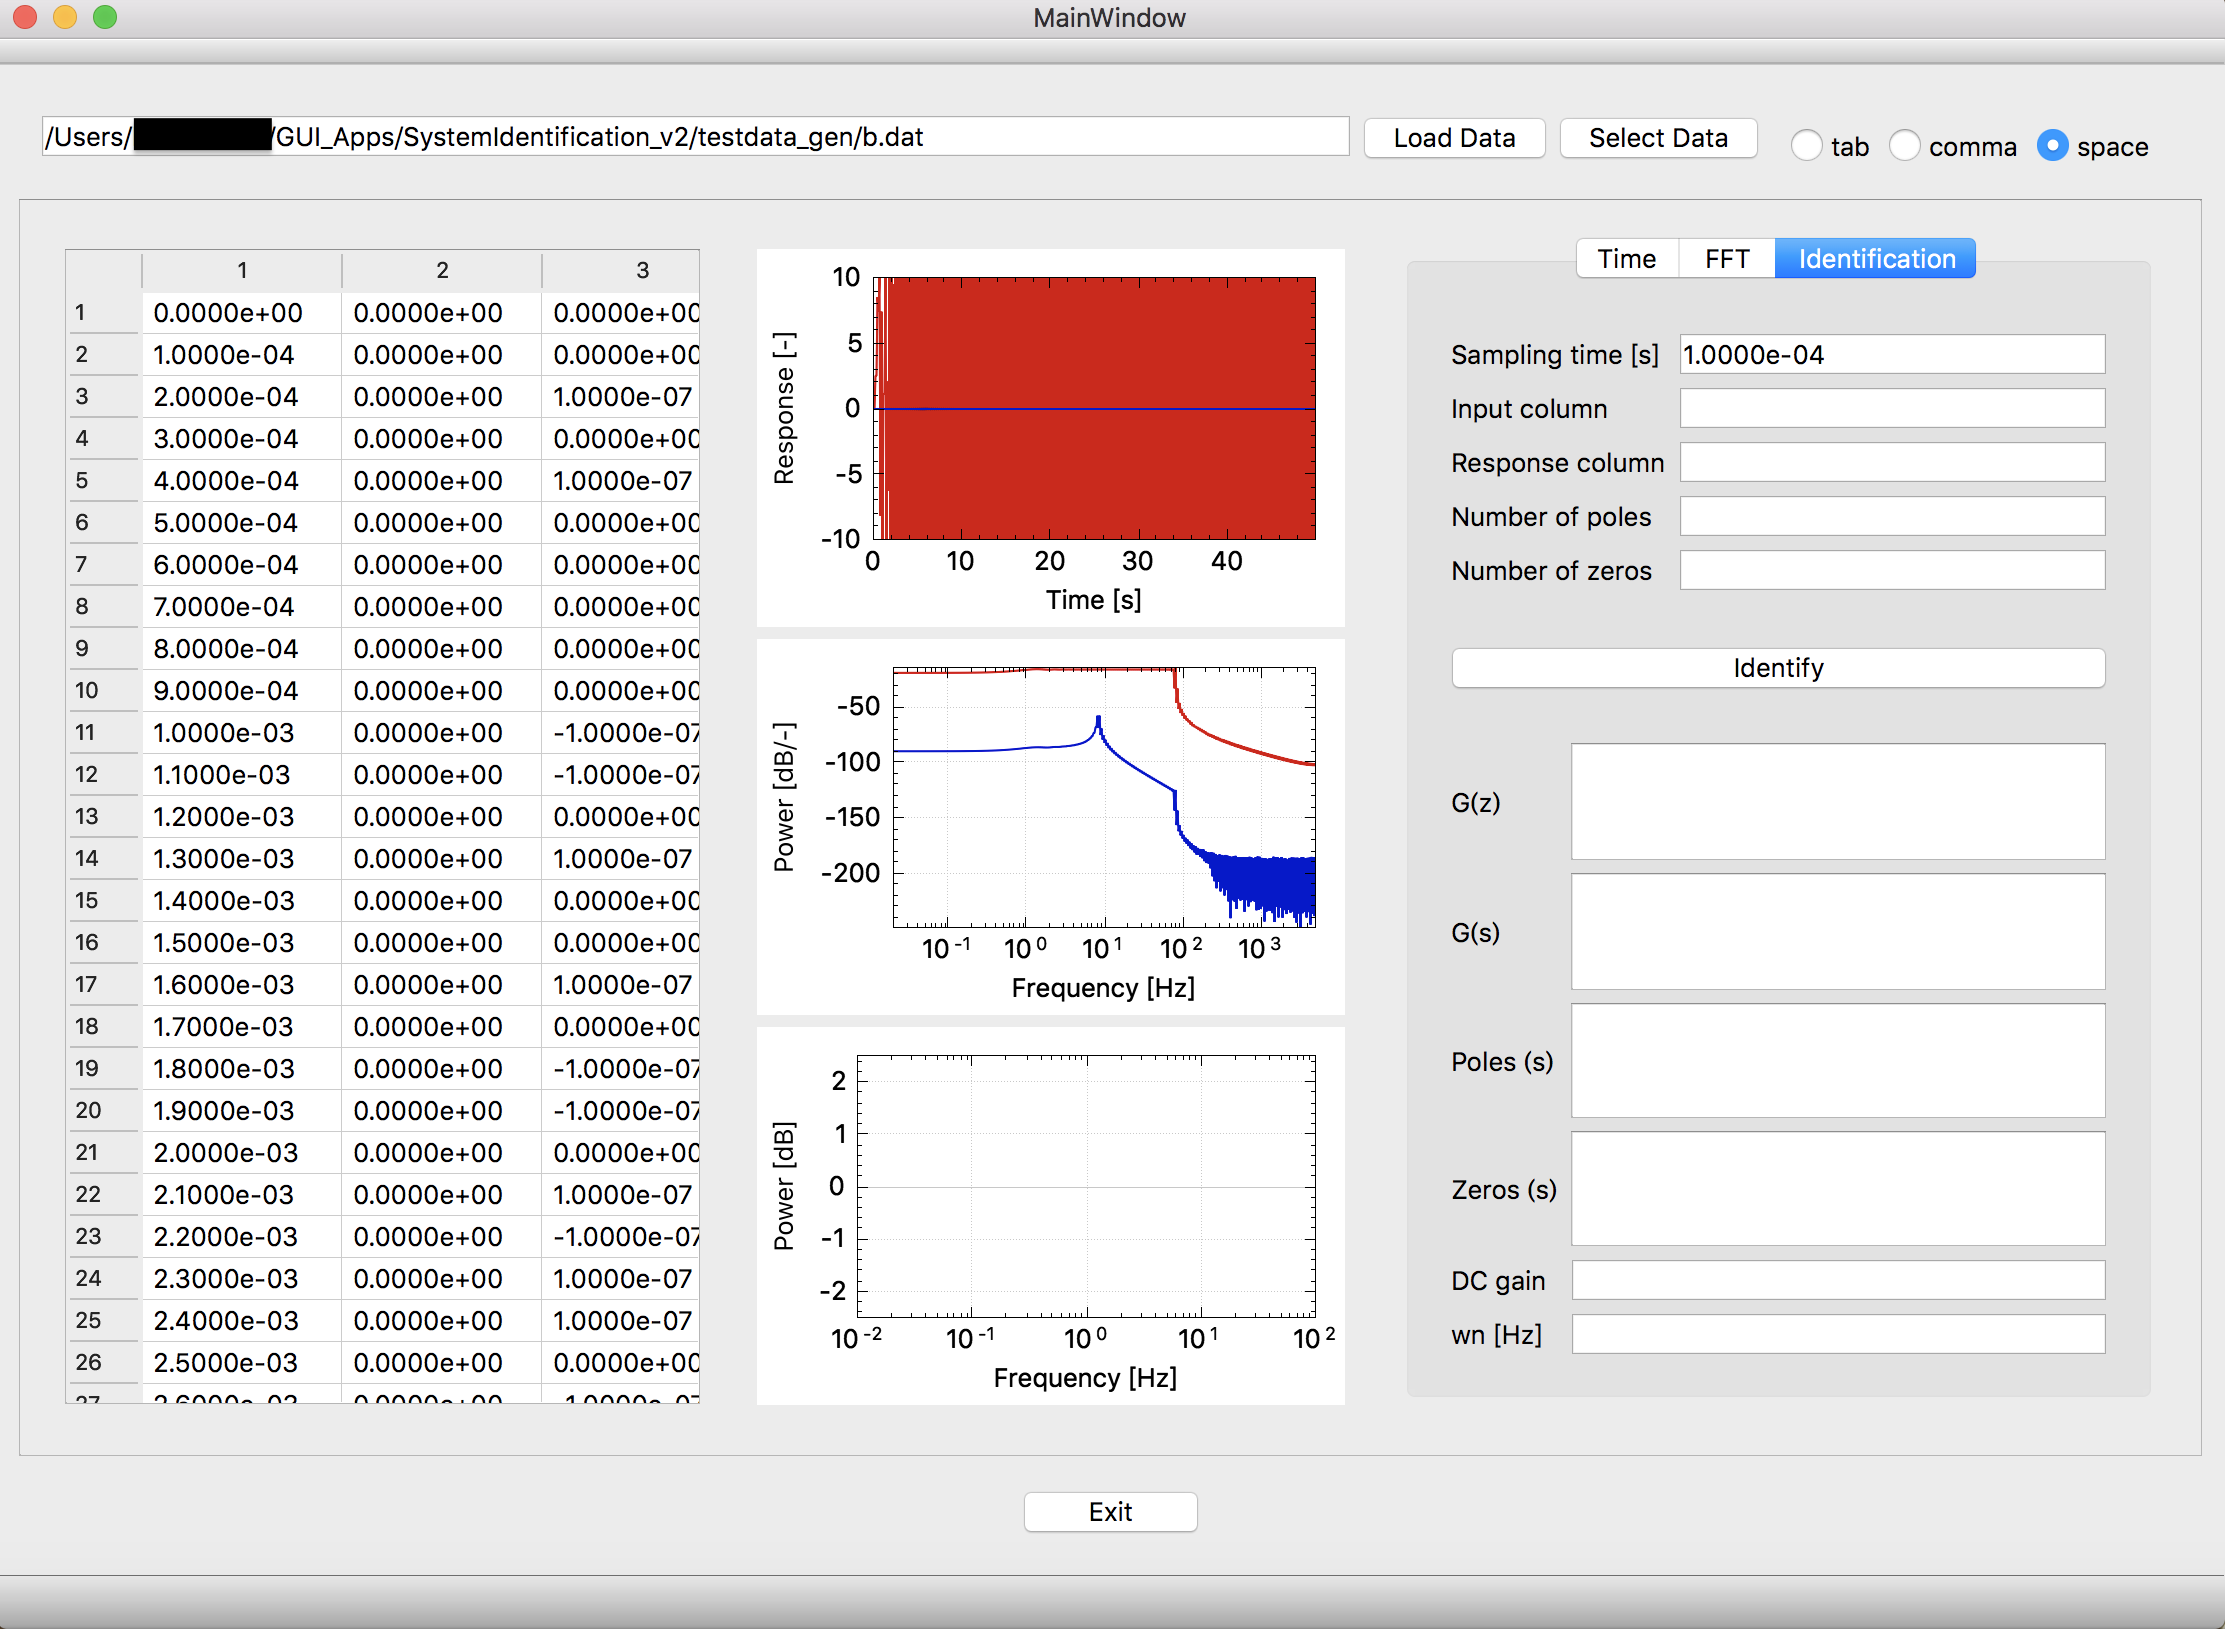2225x1629 pixels.
Task: Click cell 1.0000e-03 in row 11
Action: [x=242, y=733]
